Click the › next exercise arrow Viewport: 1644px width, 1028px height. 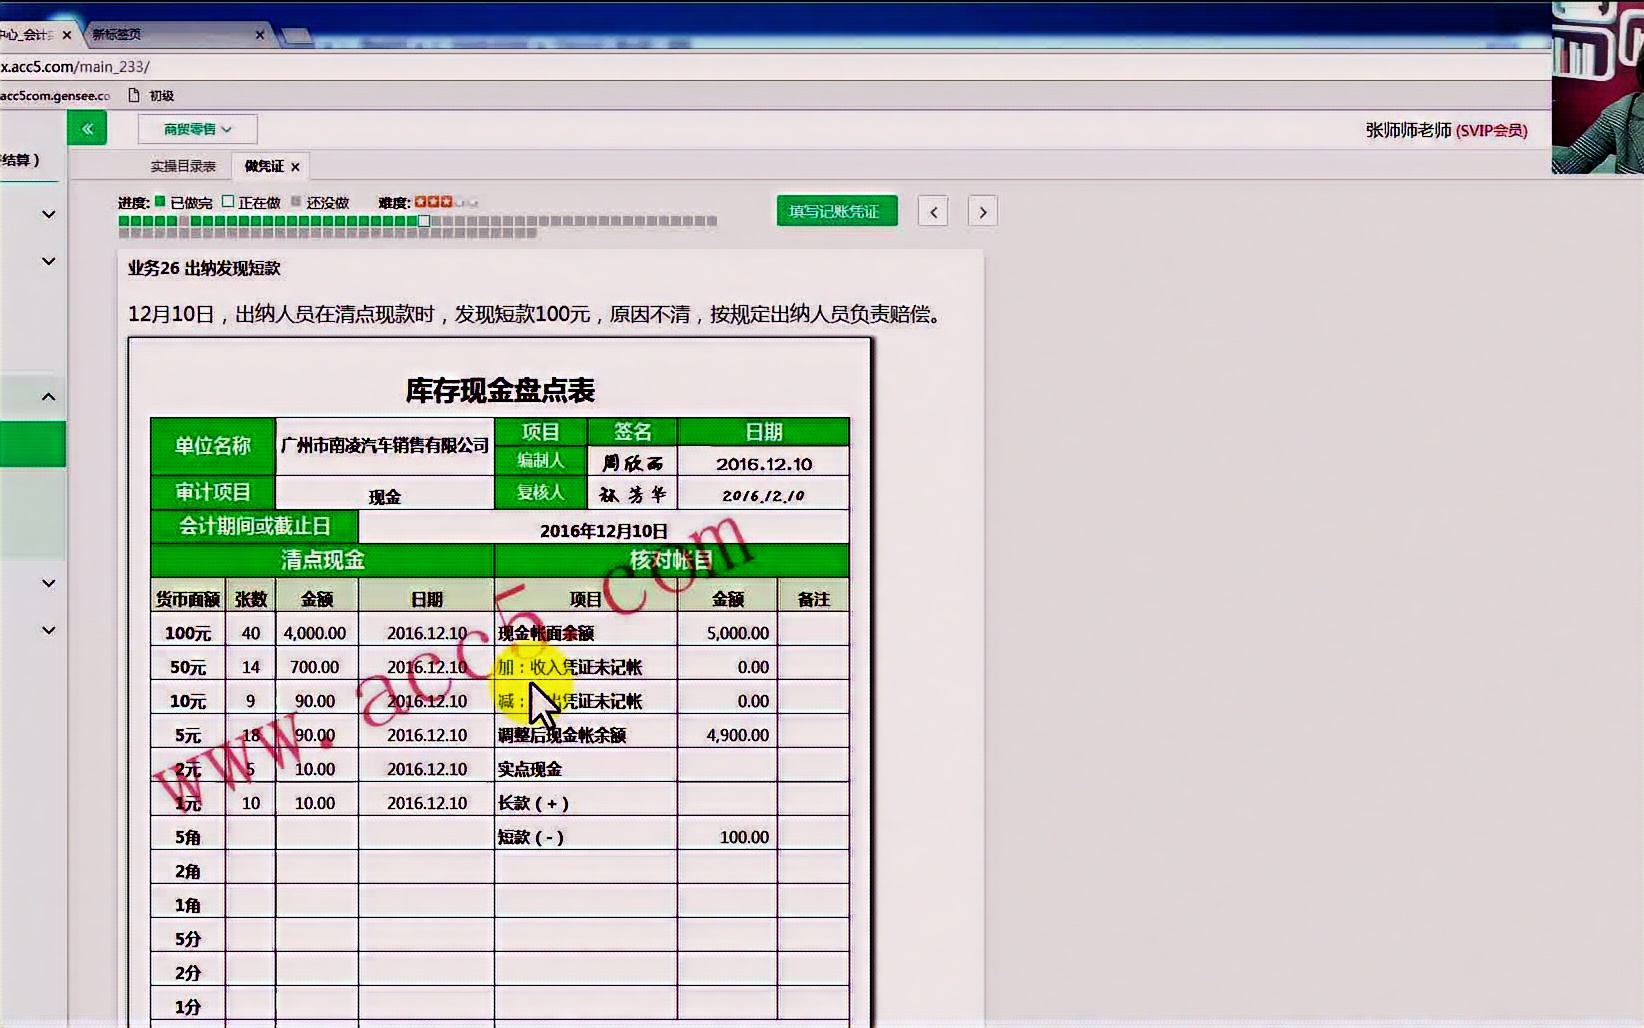point(982,211)
